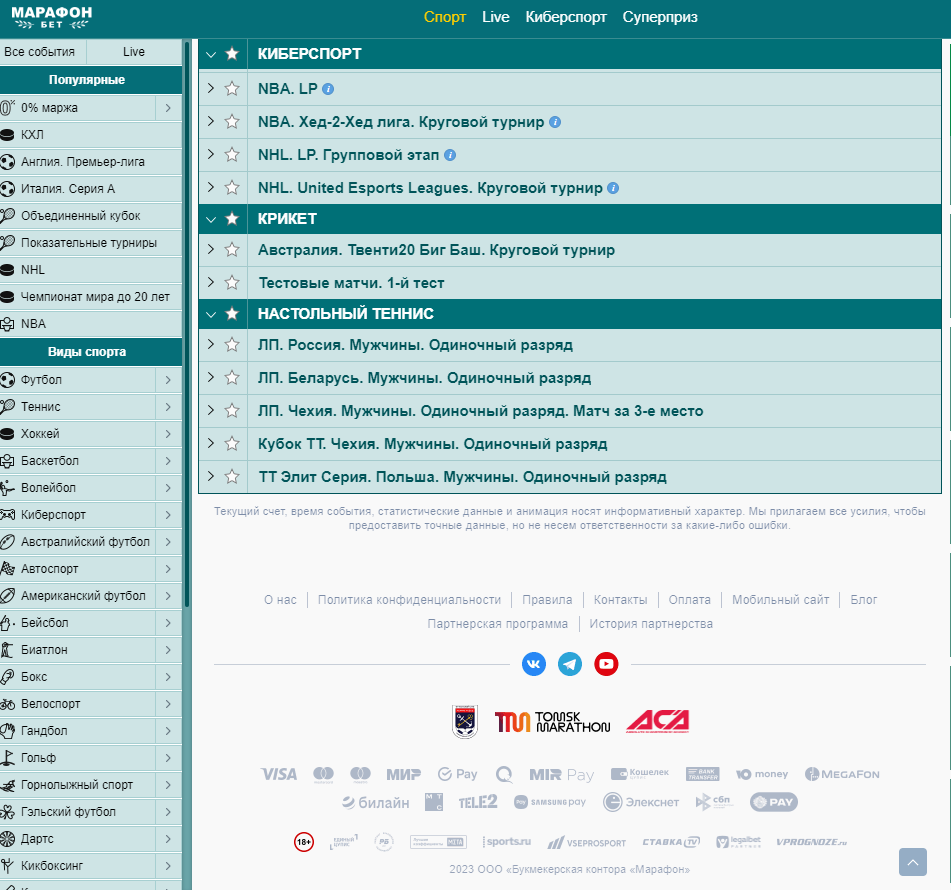Screen dimensions: 951x890
Task: Open the Контакты footer link
Action: point(620,599)
